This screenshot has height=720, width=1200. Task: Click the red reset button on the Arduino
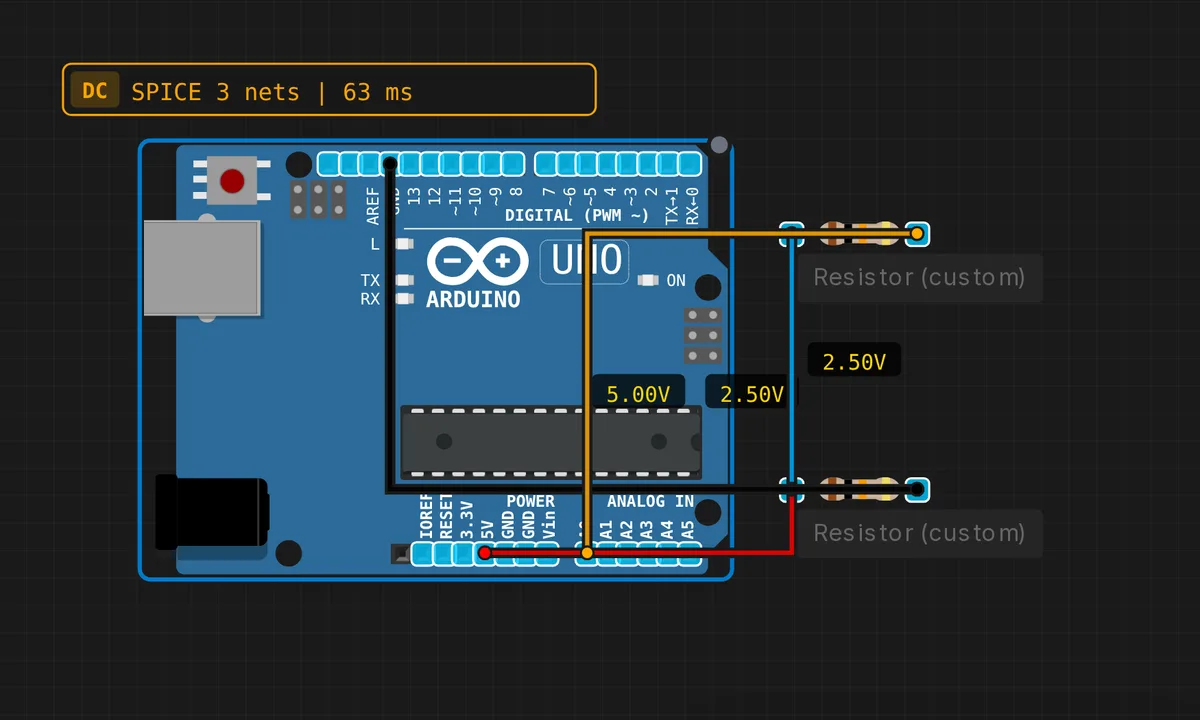232,181
